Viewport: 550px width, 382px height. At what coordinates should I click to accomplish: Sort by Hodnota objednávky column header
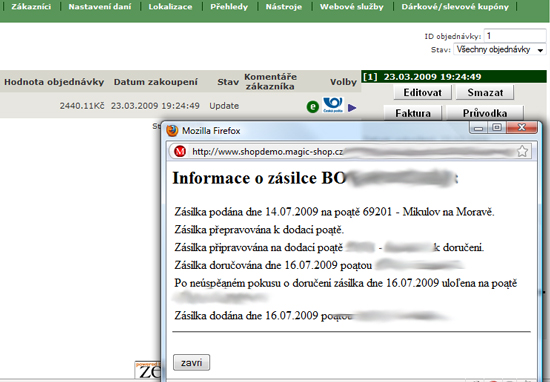[54, 82]
